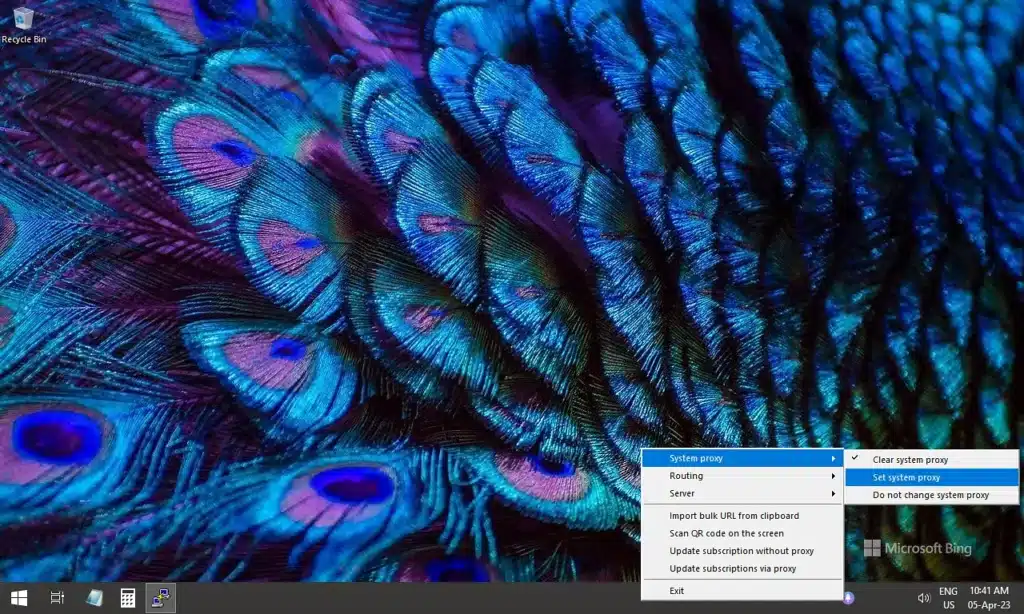The width and height of the screenshot is (1024, 614).
Task: Click Update subscription without proxy
Action: pos(743,551)
